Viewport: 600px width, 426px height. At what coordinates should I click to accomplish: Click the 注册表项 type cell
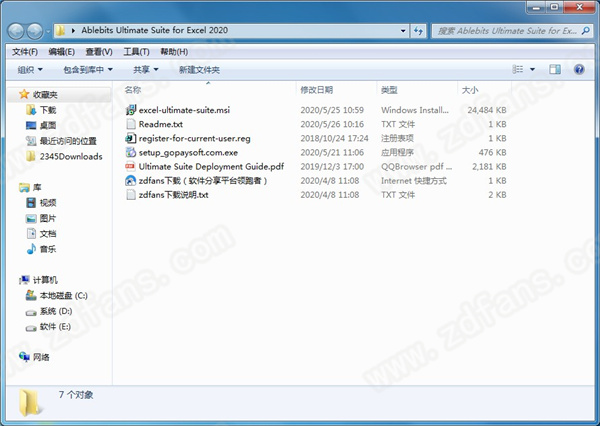tap(397, 138)
